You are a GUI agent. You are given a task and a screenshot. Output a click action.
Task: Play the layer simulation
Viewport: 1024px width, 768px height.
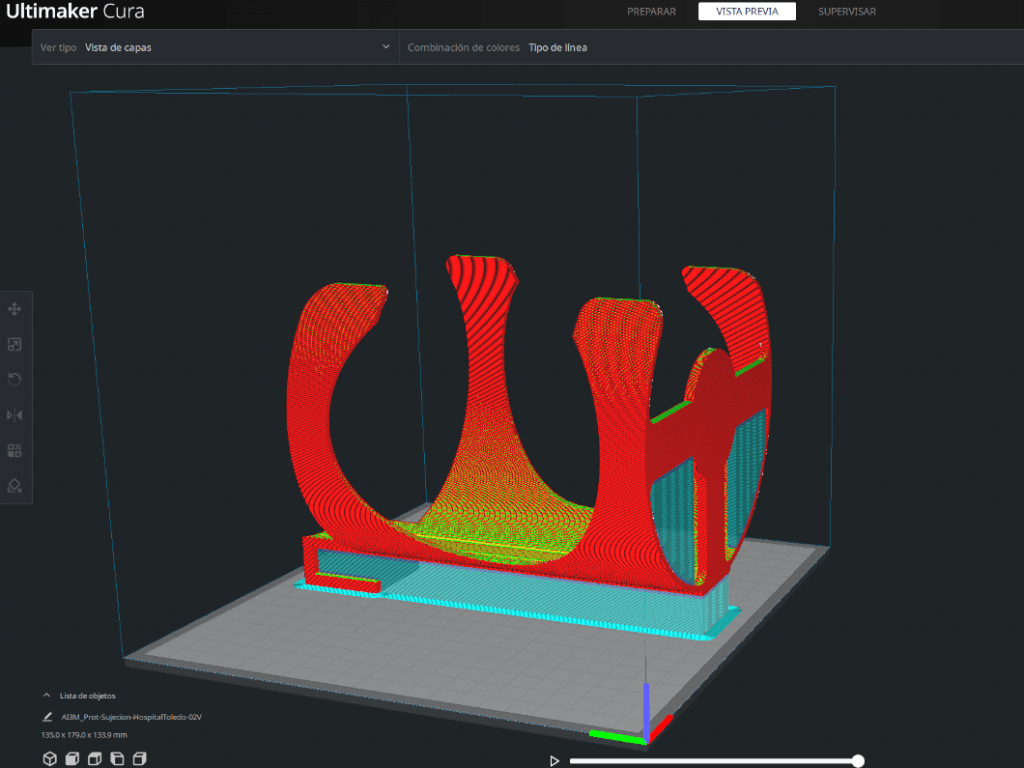click(x=554, y=760)
